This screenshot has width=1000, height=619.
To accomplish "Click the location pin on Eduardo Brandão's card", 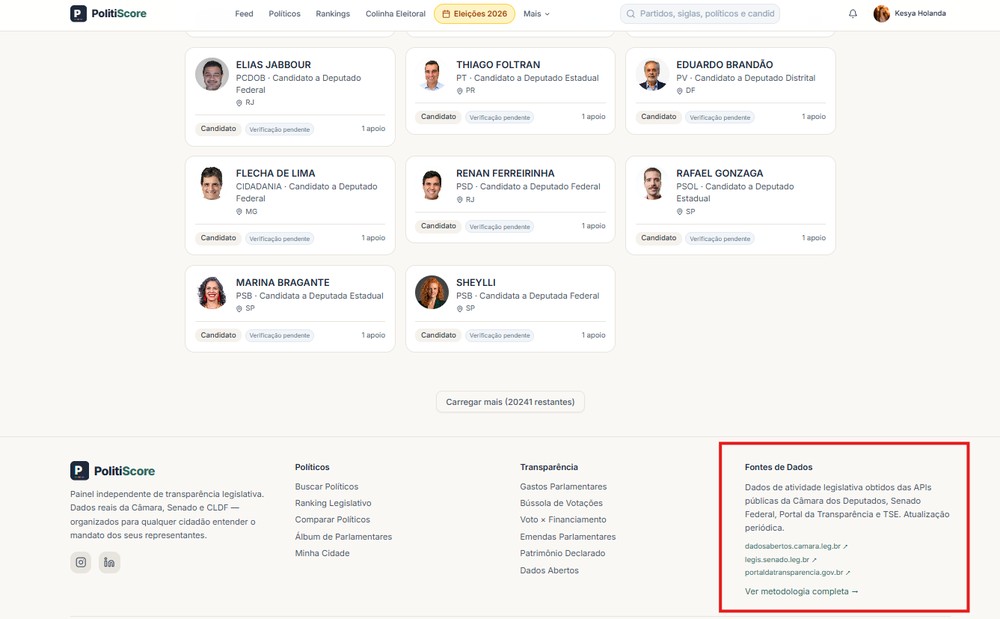I will [x=679, y=91].
